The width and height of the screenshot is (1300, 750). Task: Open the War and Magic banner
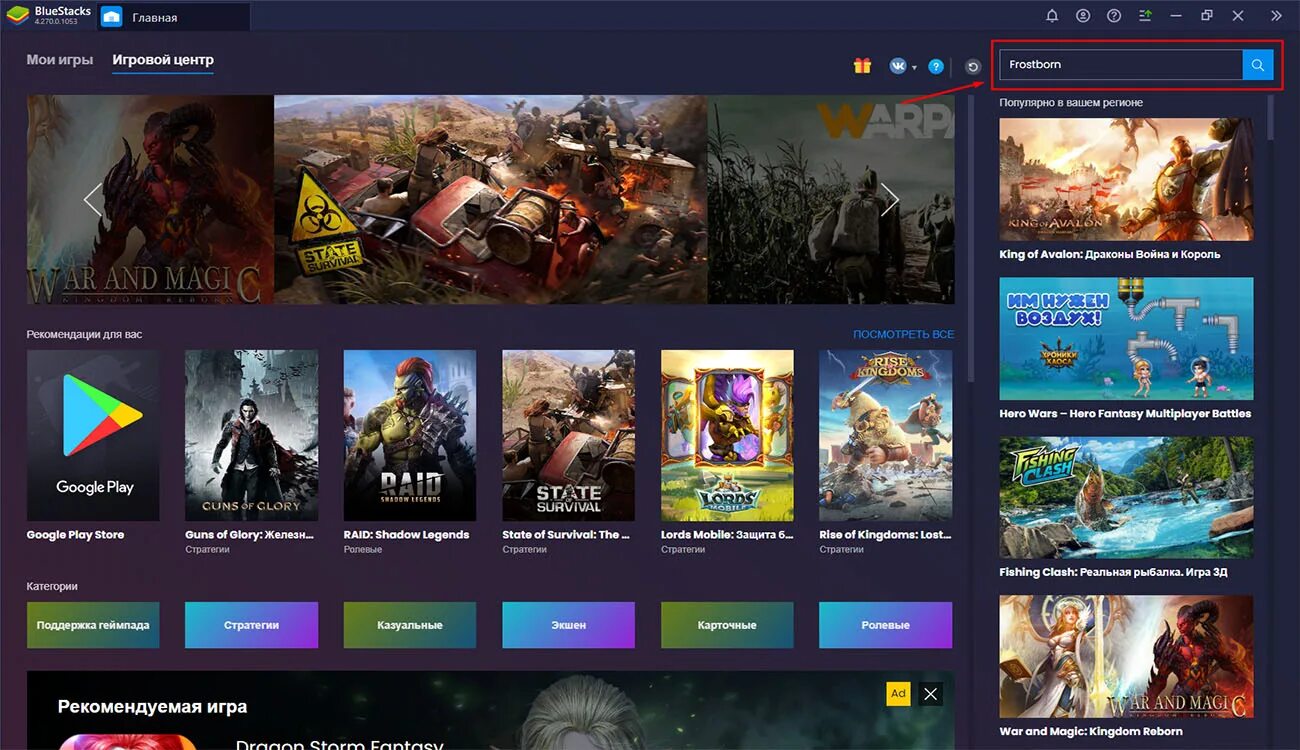150,199
